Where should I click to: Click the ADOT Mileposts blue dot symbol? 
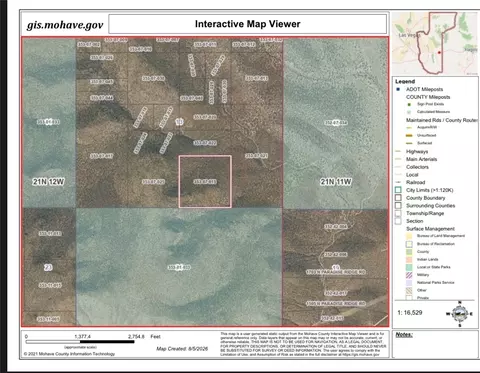click(x=398, y=89)
